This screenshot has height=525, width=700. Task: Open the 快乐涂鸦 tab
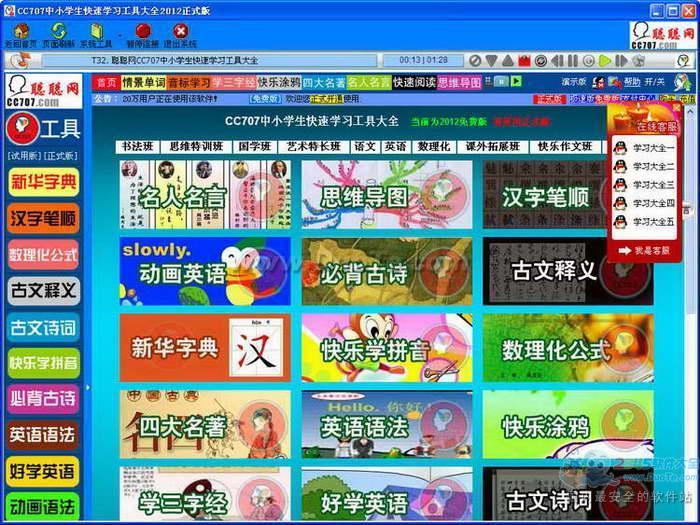click(279, 83)
